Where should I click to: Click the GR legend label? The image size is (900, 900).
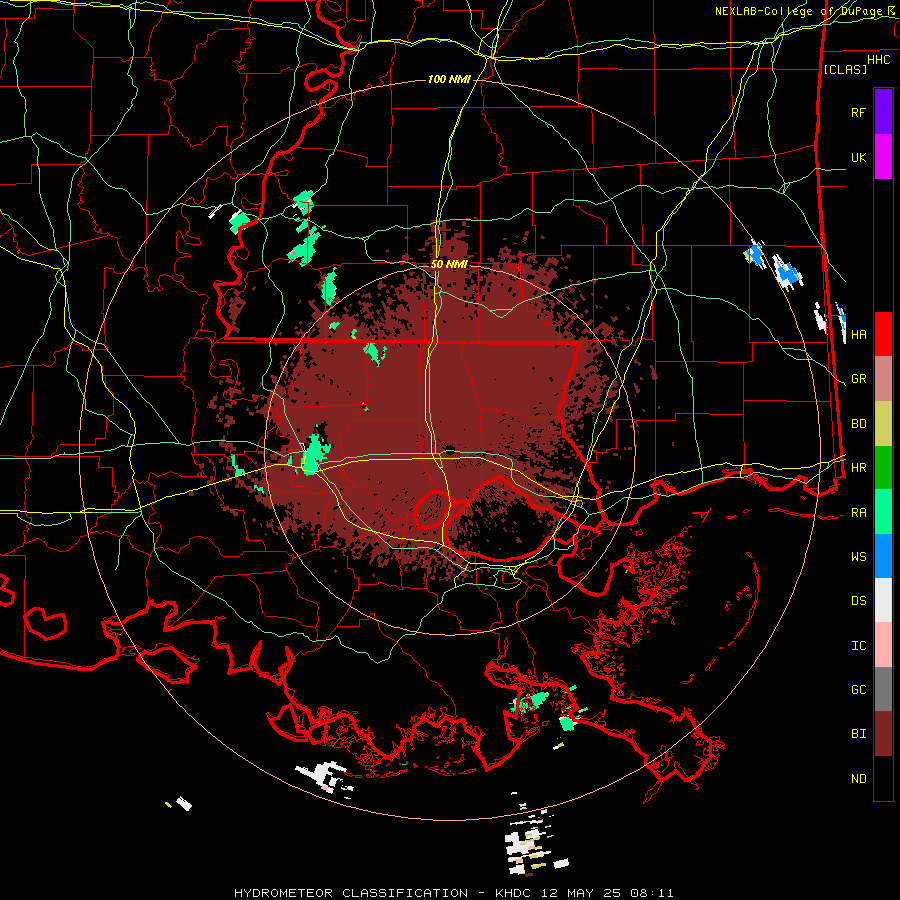click(x=858, y=379)
